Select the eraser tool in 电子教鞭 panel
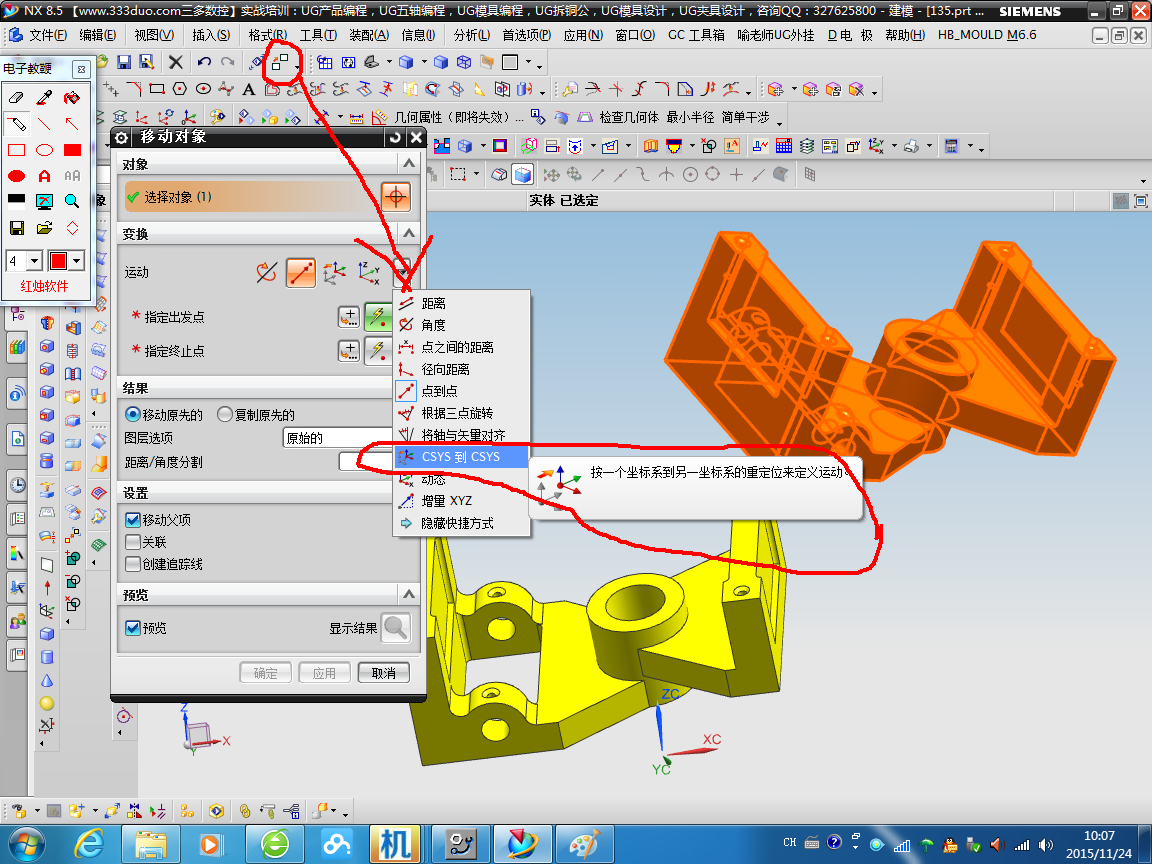Viewport: 1152px width, 864px height. tap(16, 97)
